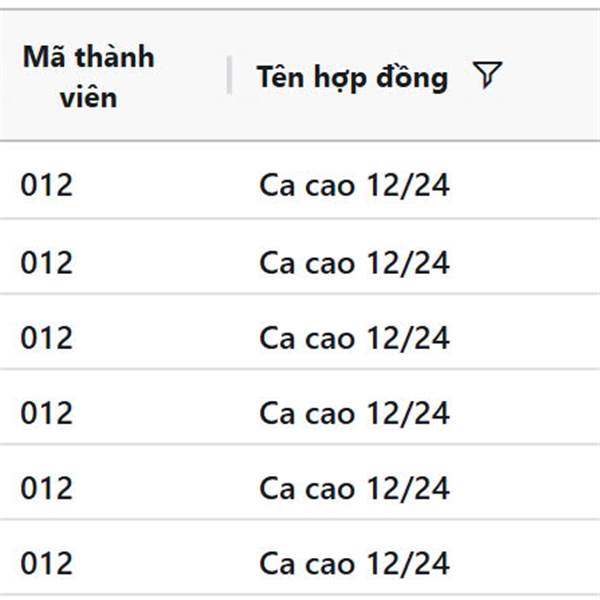This screenshot has width=600, height=600.
Task: Select Ca cao 12/24 in the first row
Action: [x=354, y=186]
